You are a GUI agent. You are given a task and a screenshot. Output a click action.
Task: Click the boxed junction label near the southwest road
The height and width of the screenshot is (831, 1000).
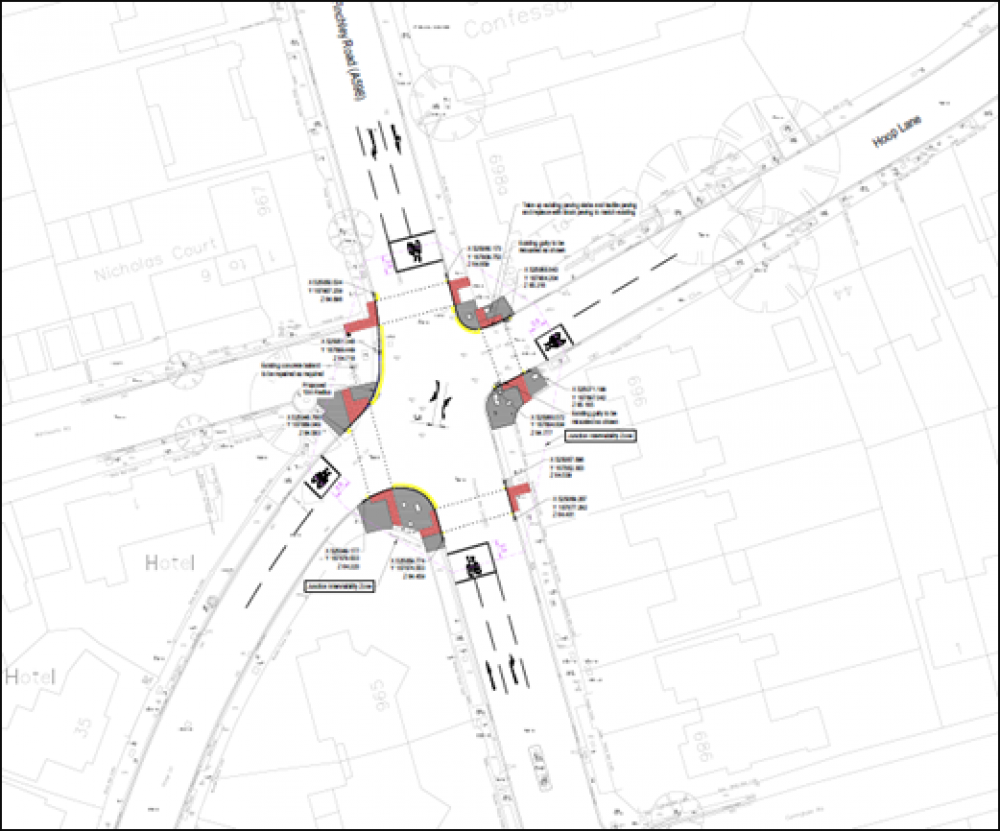click(339, 587)
